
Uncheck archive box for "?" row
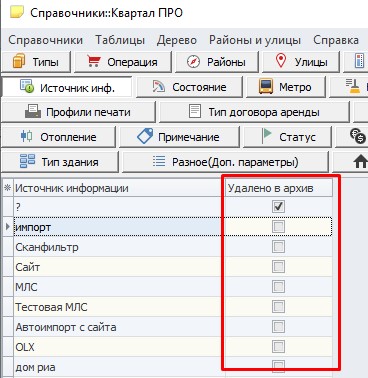point(278,206)
